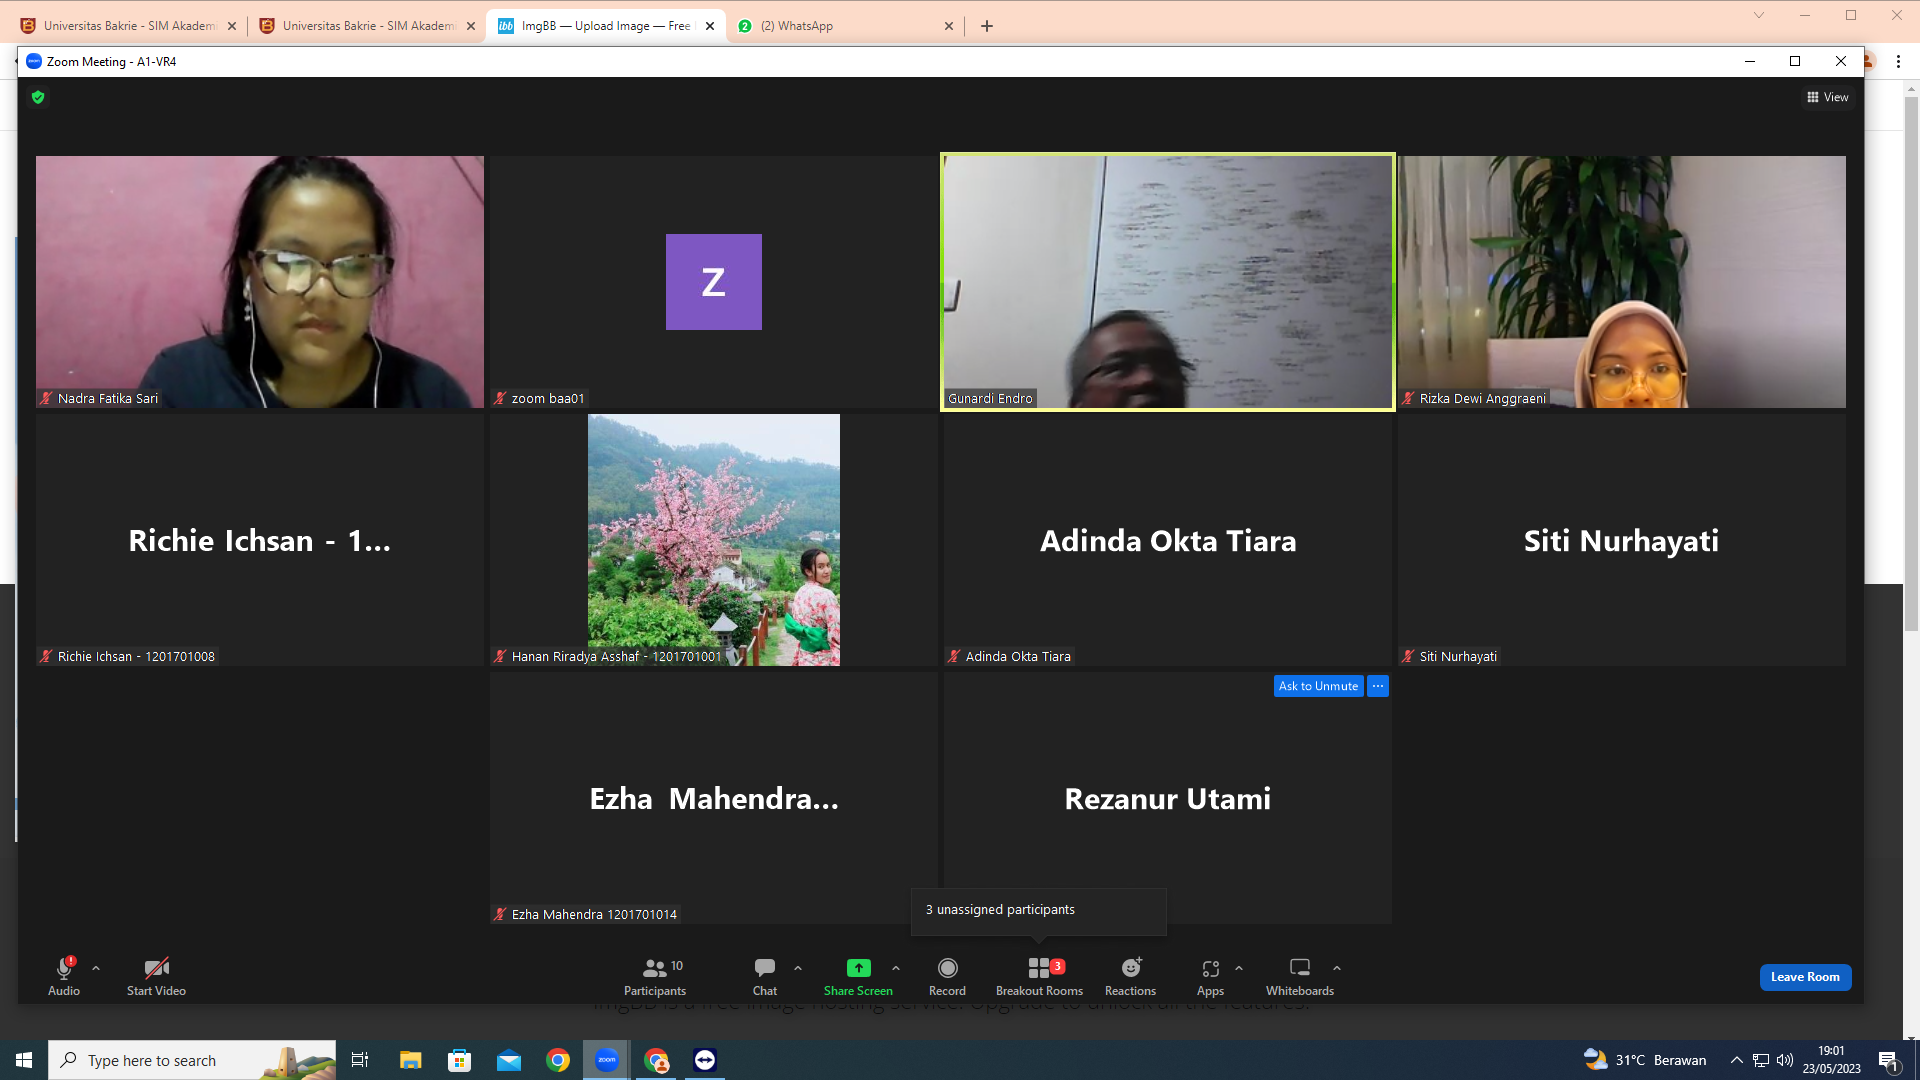
Task: Start recording with the Record button
Action: click(947, 976)
